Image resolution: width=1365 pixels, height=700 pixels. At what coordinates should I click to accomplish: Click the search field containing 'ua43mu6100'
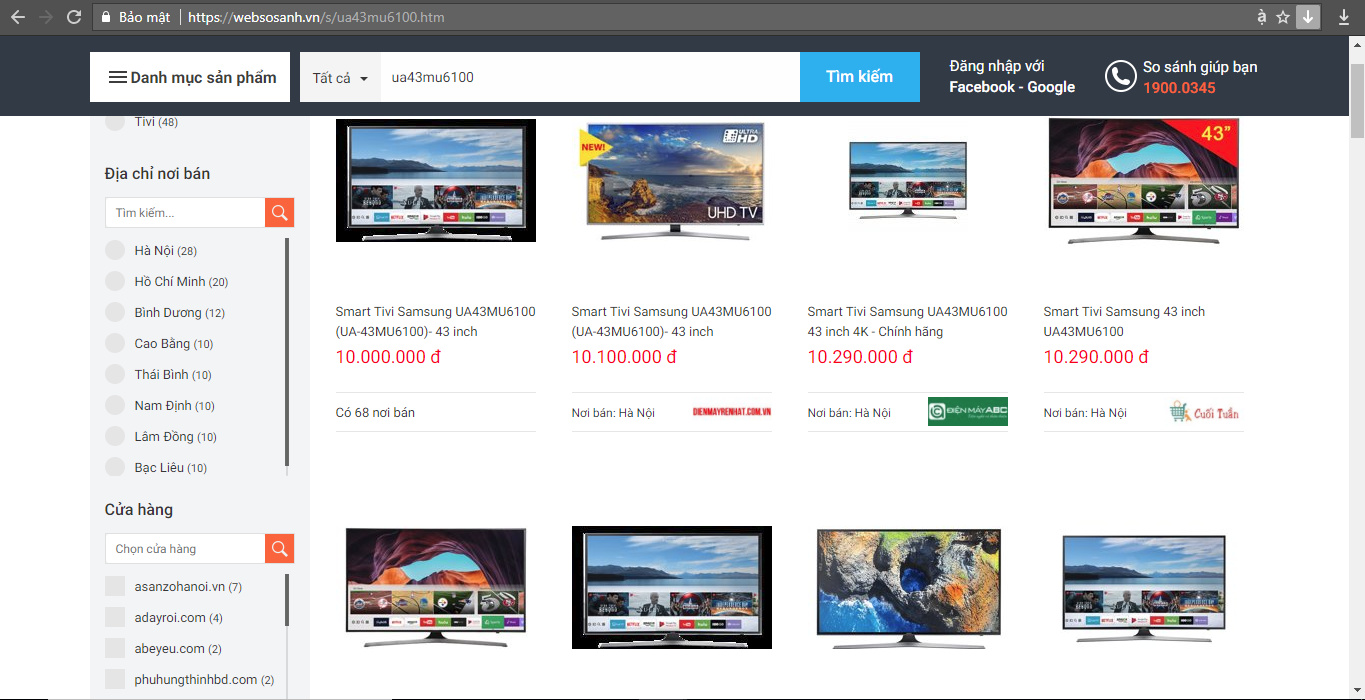click(x=590, y=77)
